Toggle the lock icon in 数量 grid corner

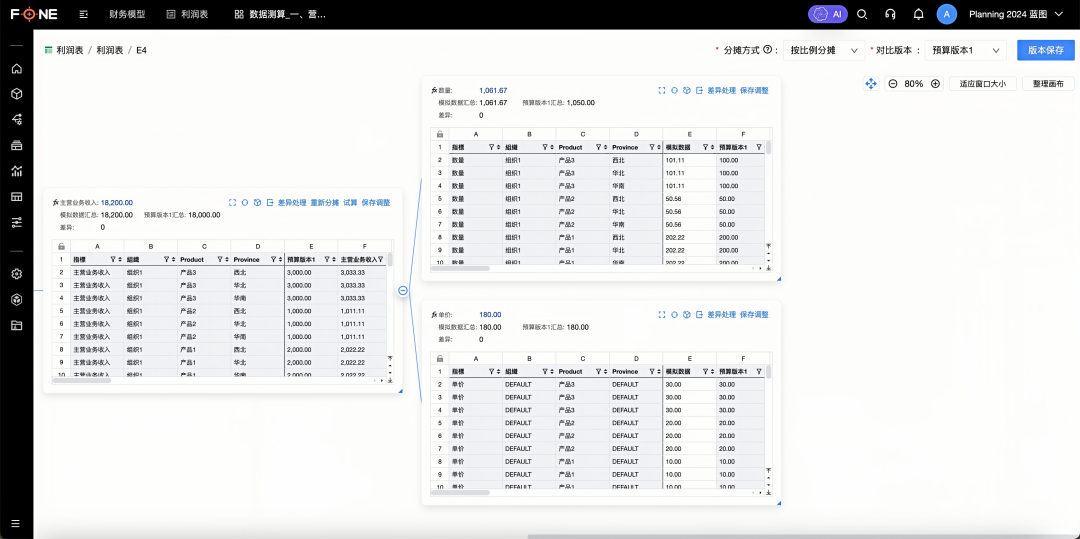pos(439,134)
